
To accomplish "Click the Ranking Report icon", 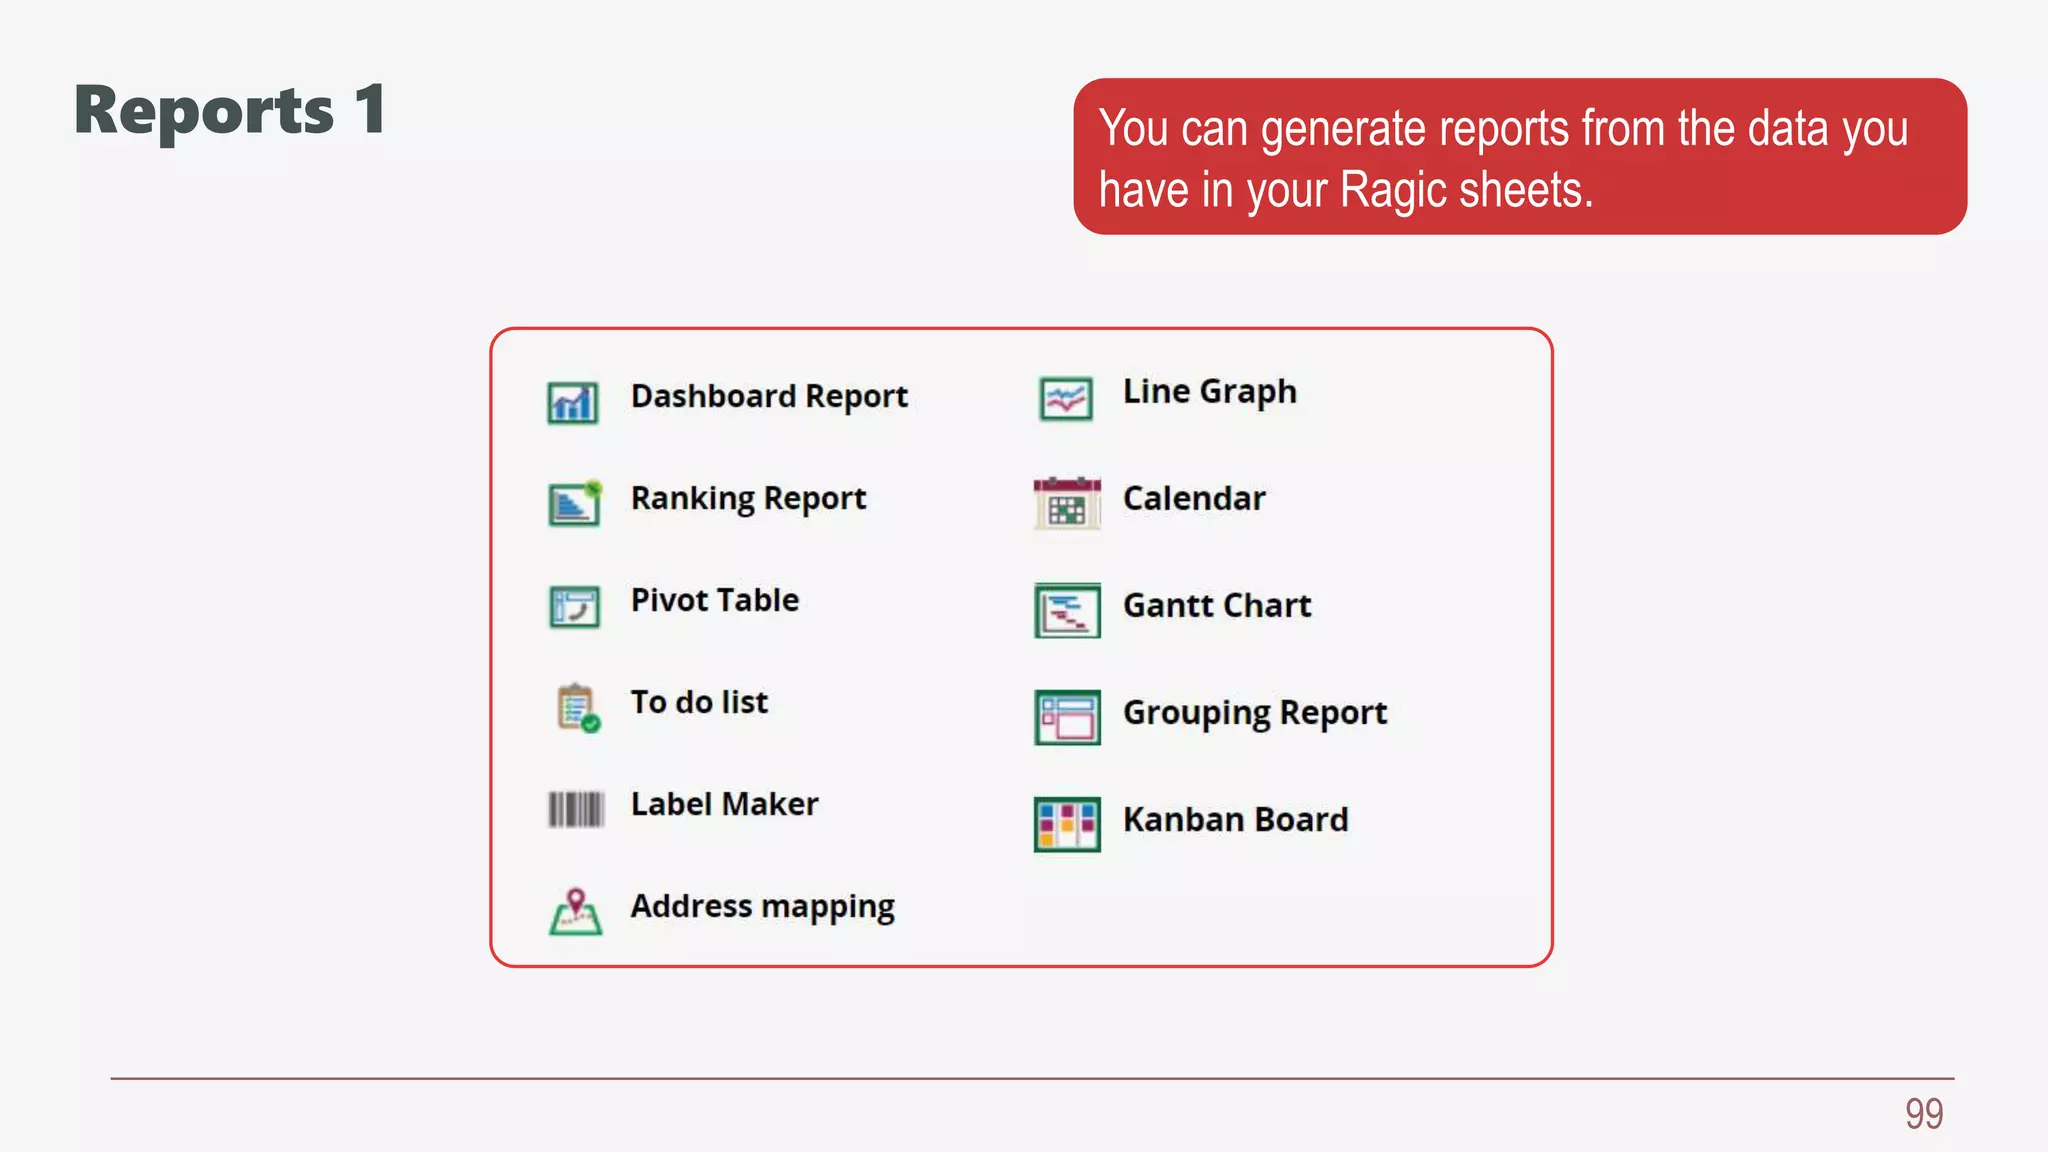I will (x=575, y=503).
